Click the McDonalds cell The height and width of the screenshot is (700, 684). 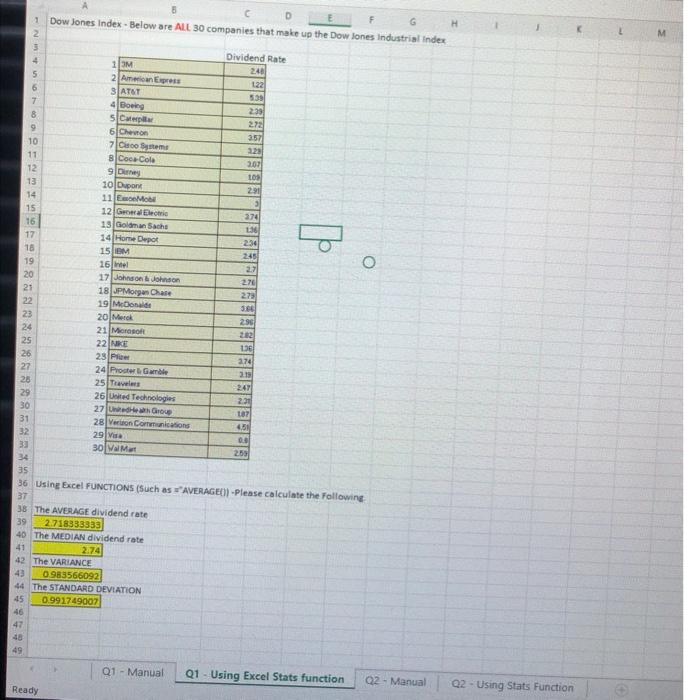[x=163, y=305]
